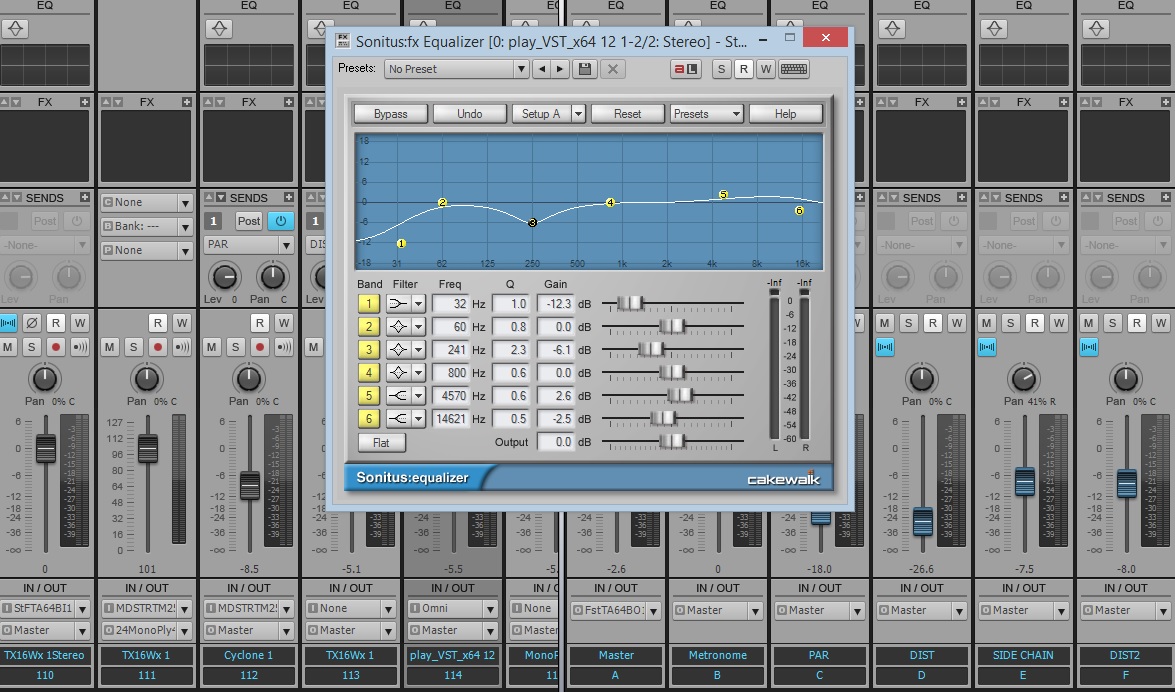Click the SIDE CHAIN volume fader

click(1024, 481)
